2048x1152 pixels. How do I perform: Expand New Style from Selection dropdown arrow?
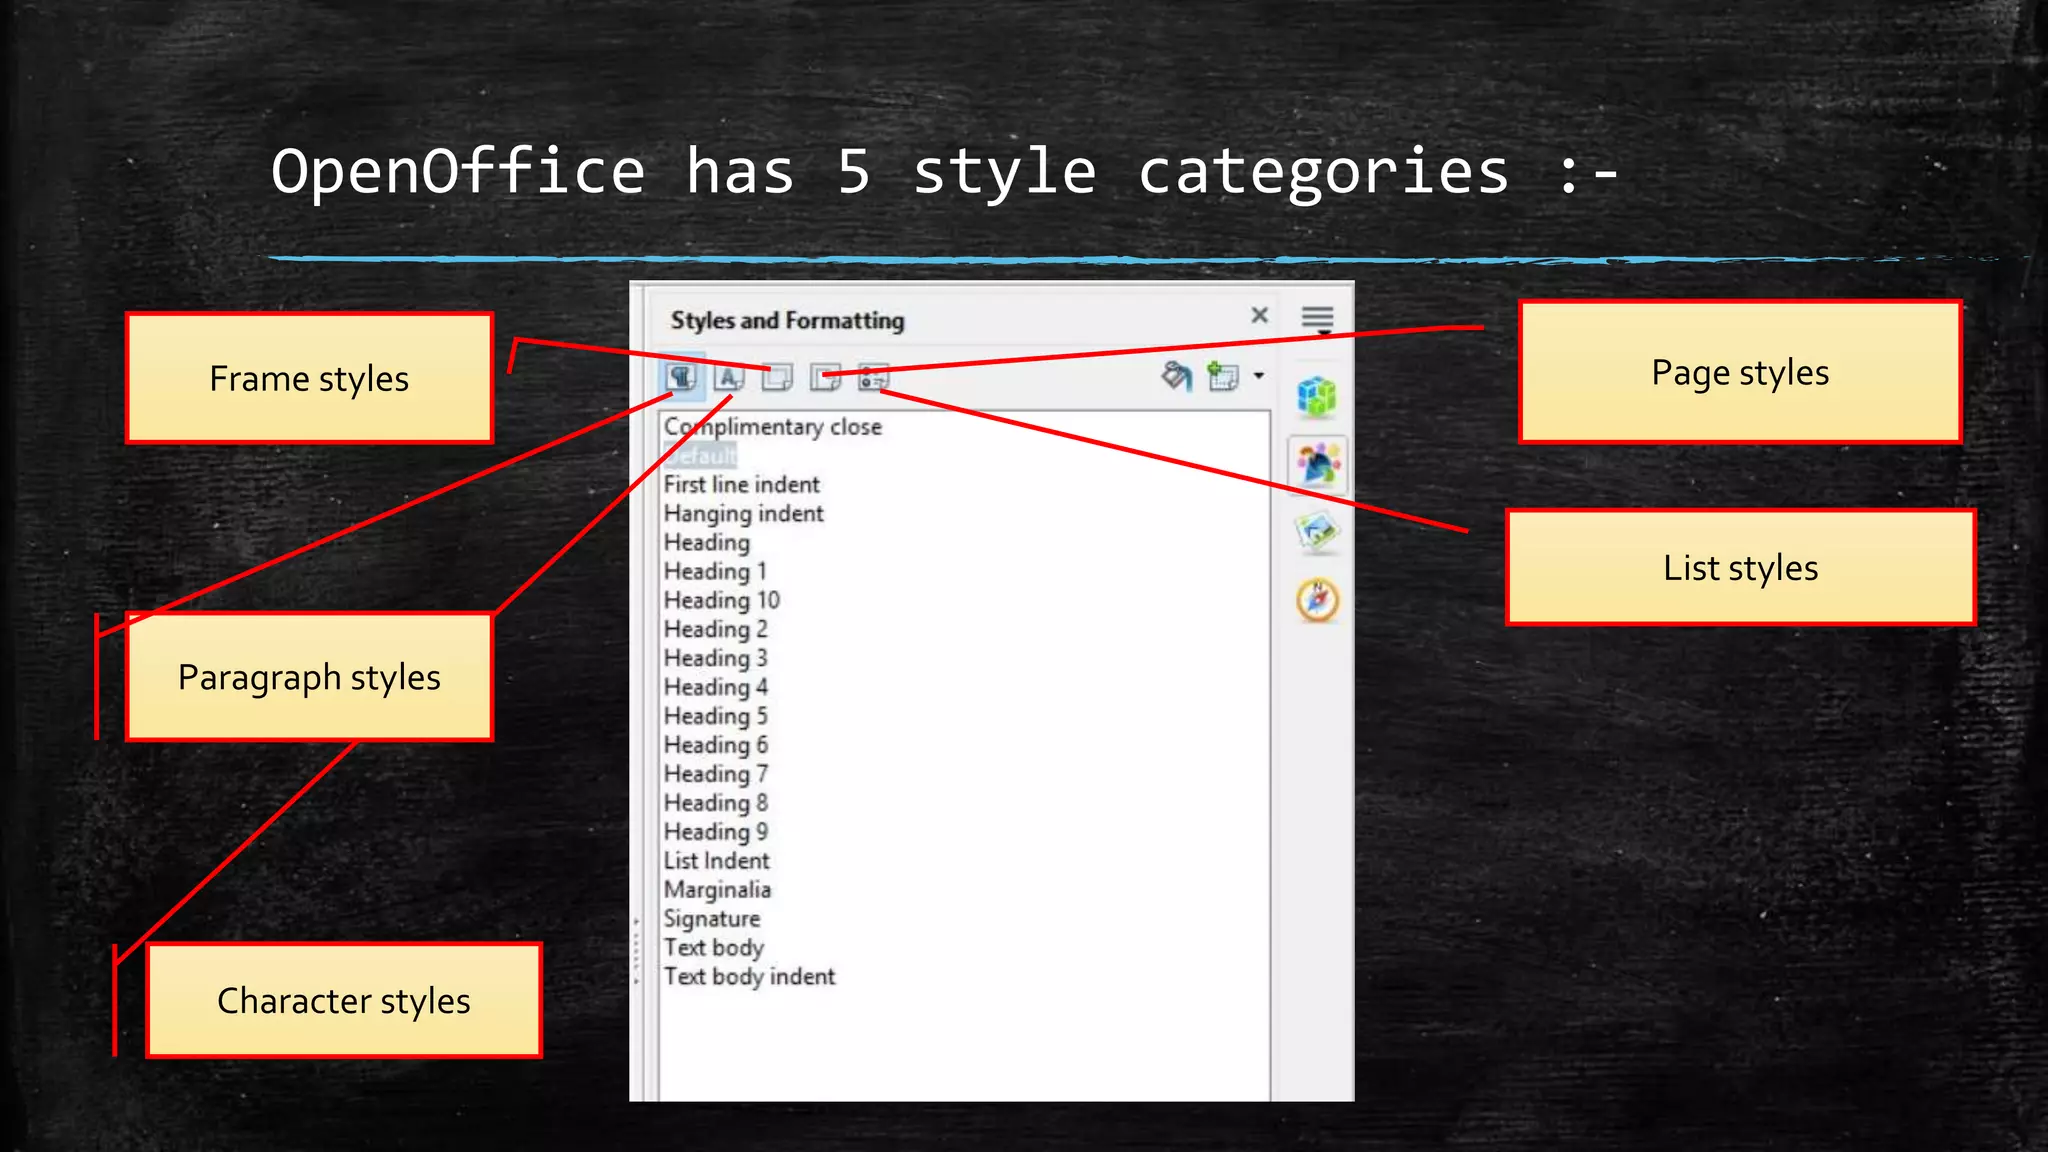[x=1259, y=376]
